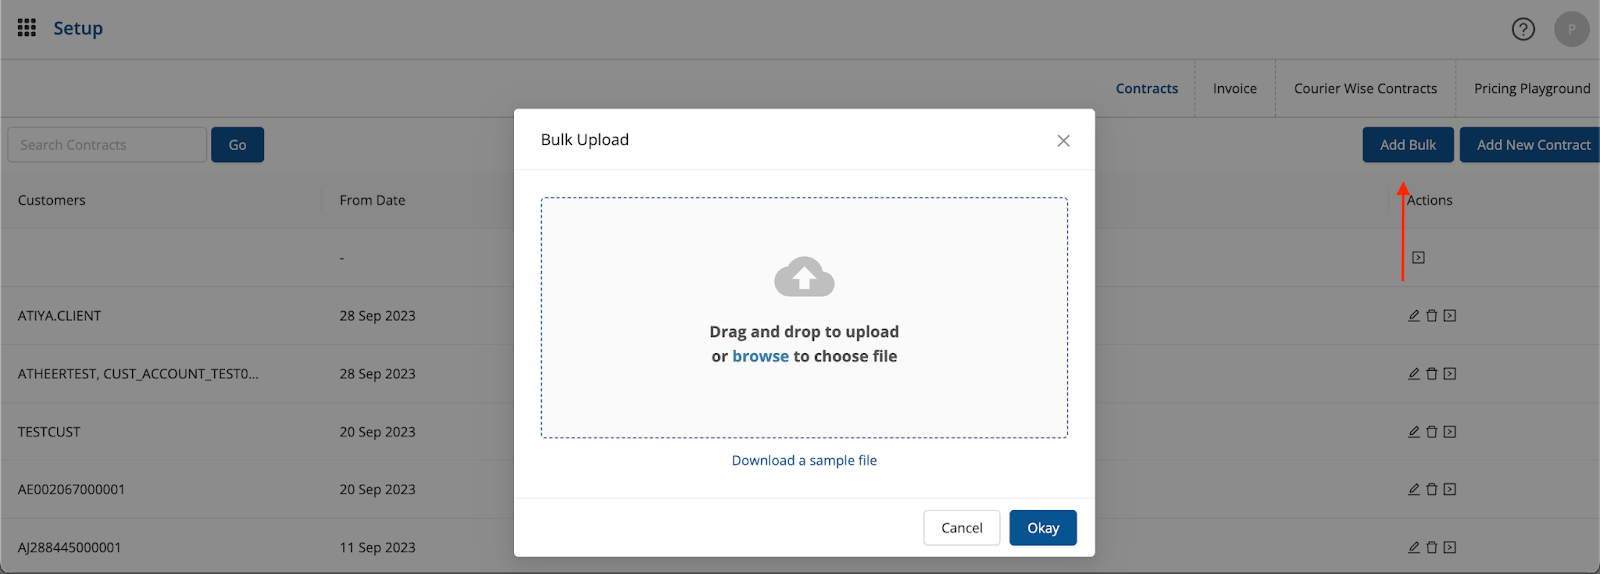1600x574 pixels.
Task: Expand the AE002067000001 row arrow icon
Action: [1450, 490]
